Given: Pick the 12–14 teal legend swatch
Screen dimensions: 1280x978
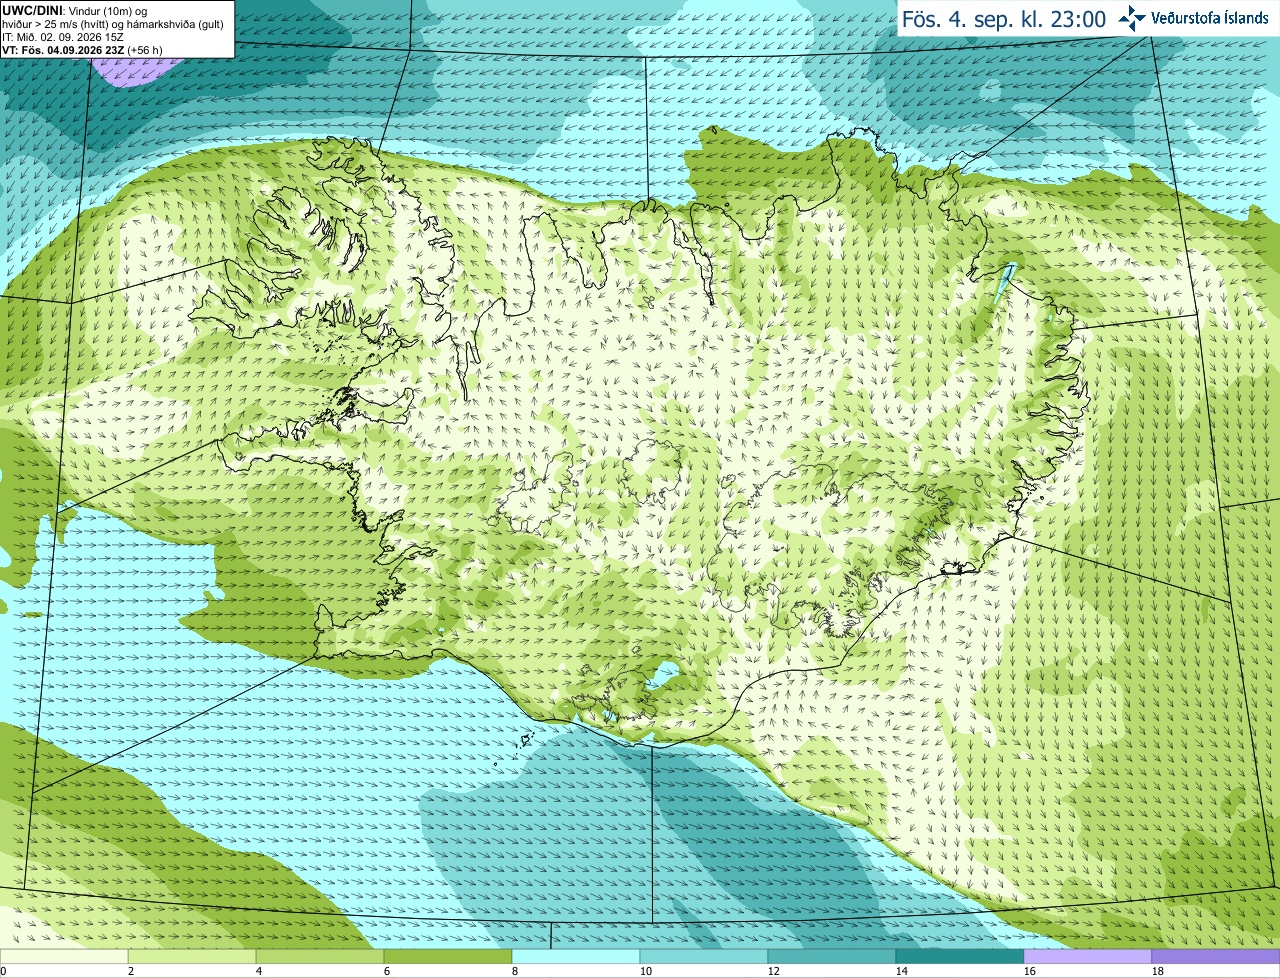Looking at the screenshot, I should (x=833, y=957).
